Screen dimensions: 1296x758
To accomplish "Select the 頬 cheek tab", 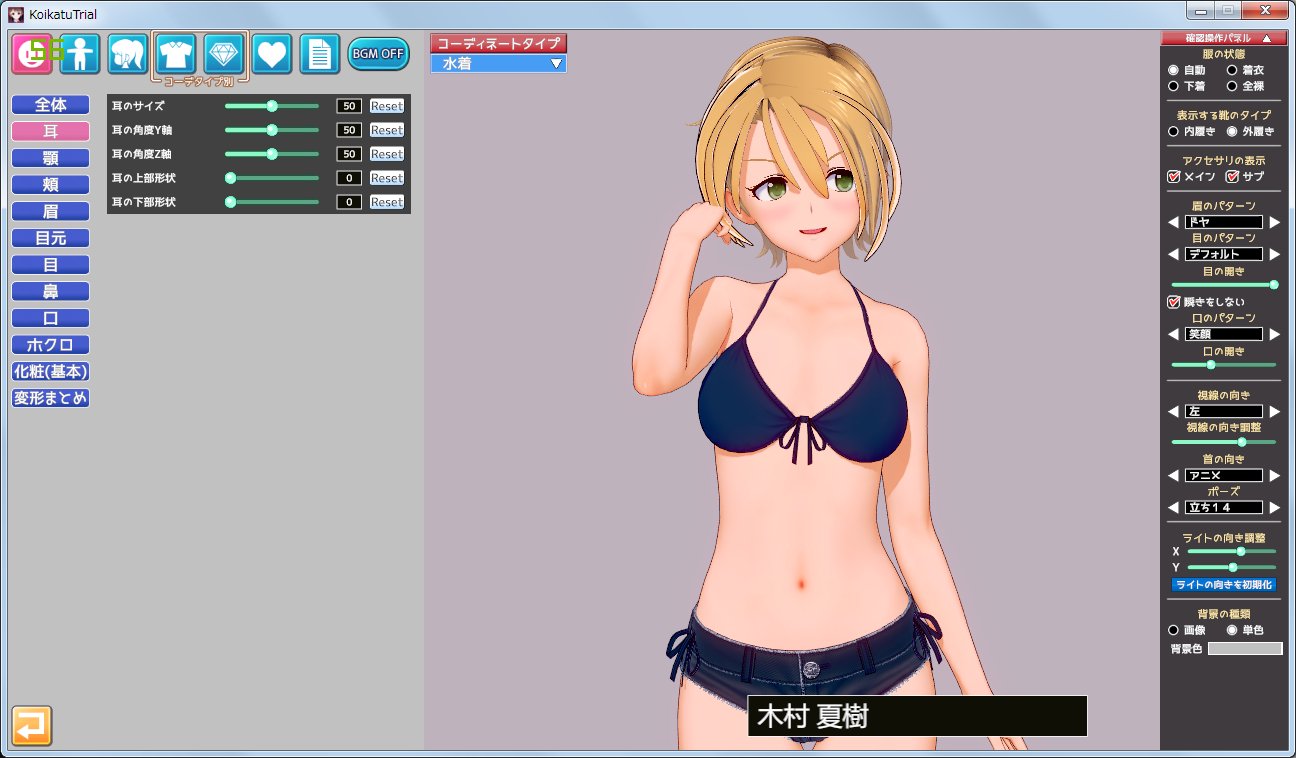I will (x=51, y=184).
